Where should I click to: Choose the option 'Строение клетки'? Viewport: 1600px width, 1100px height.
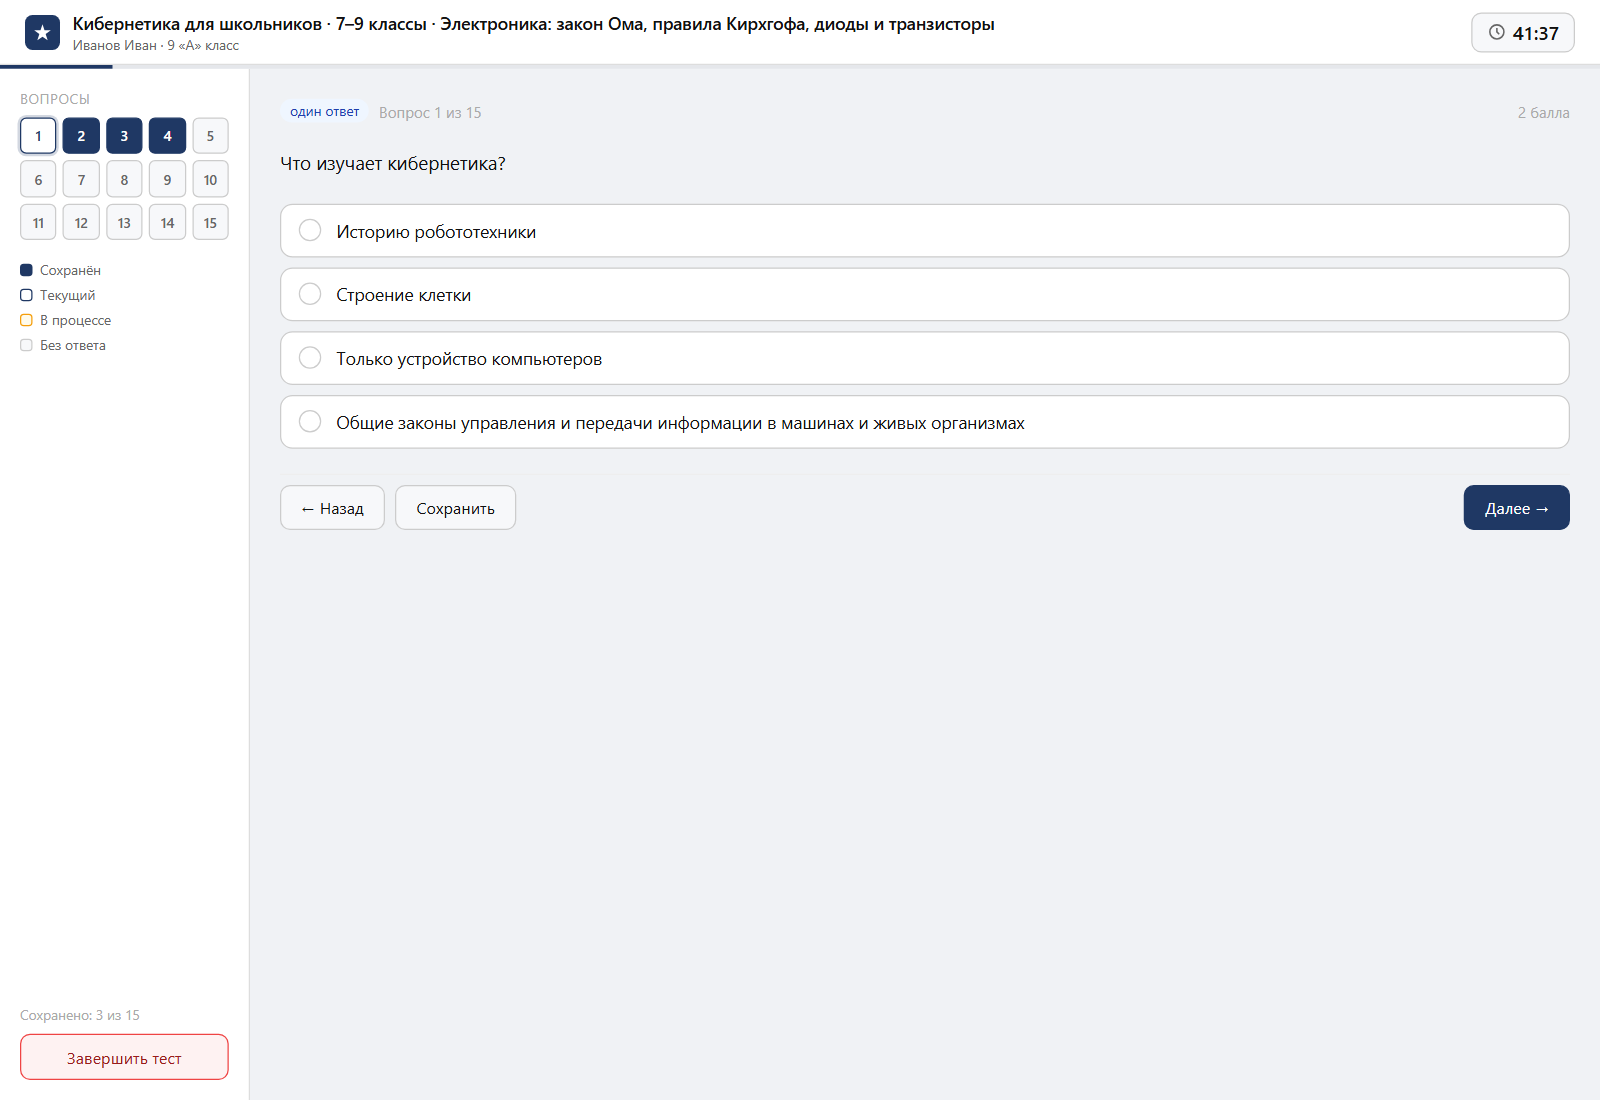pos(924,294)
